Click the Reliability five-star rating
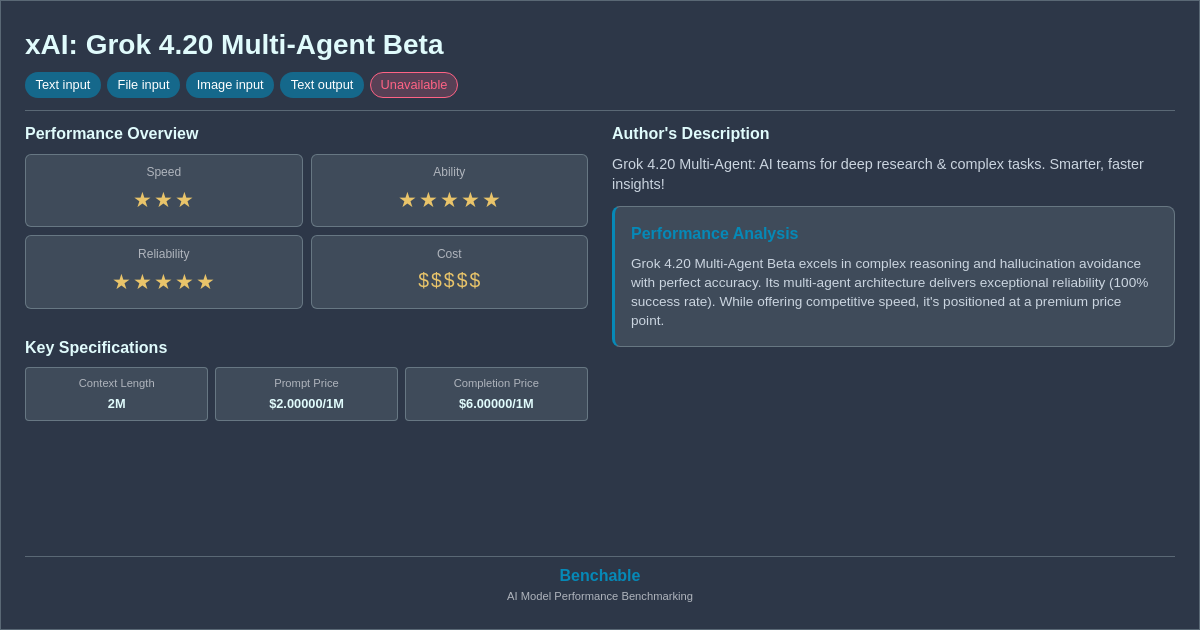Image resolution: width=1200 pixels, height=630 pixels. pyautogui.click(x=164, y=282)
